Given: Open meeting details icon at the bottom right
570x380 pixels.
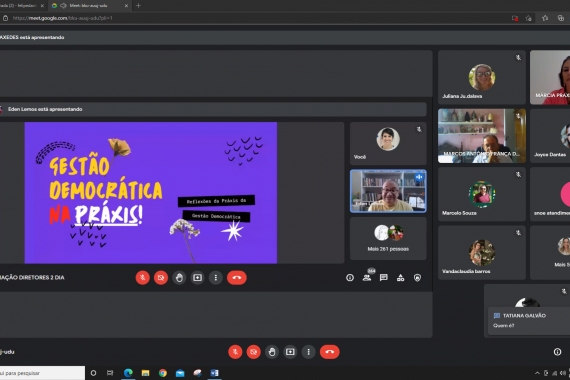Looking at the screenshot, I should click(x=557, y=352).
